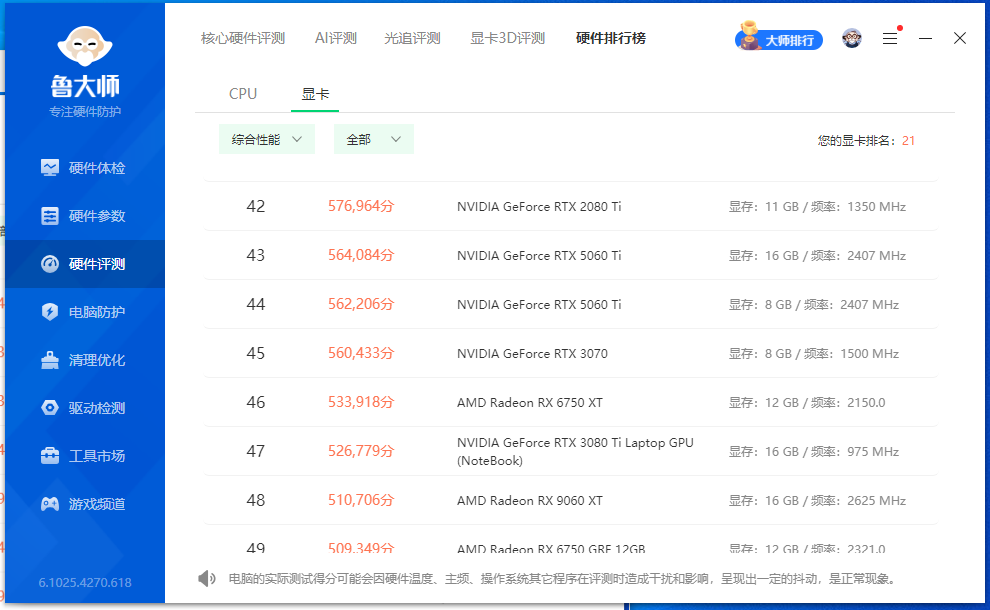
Task: Open 工具市场 in the sidebar
Action: coord(85,455)
